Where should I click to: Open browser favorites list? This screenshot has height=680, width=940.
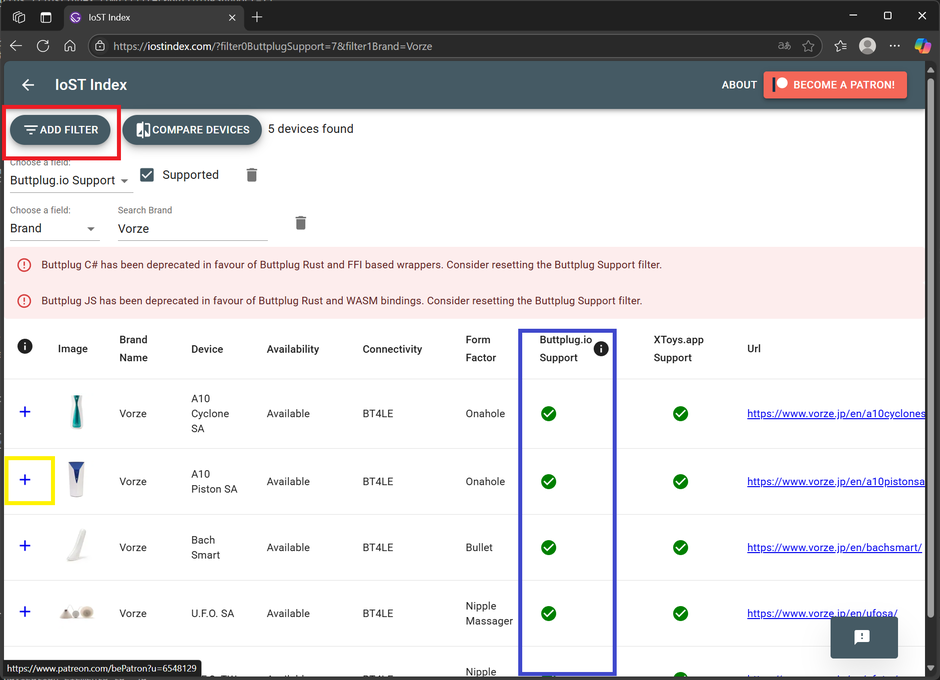point(840,46)
